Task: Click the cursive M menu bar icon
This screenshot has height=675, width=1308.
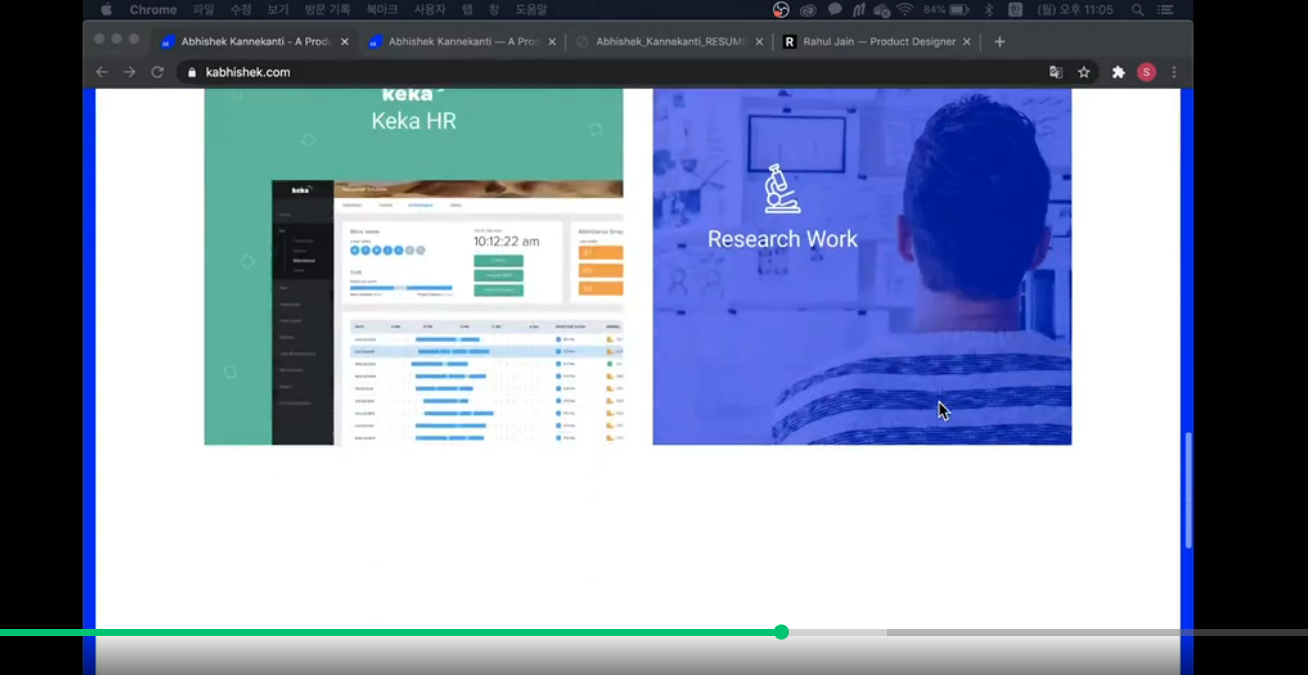Action: (x=859, y=10)
